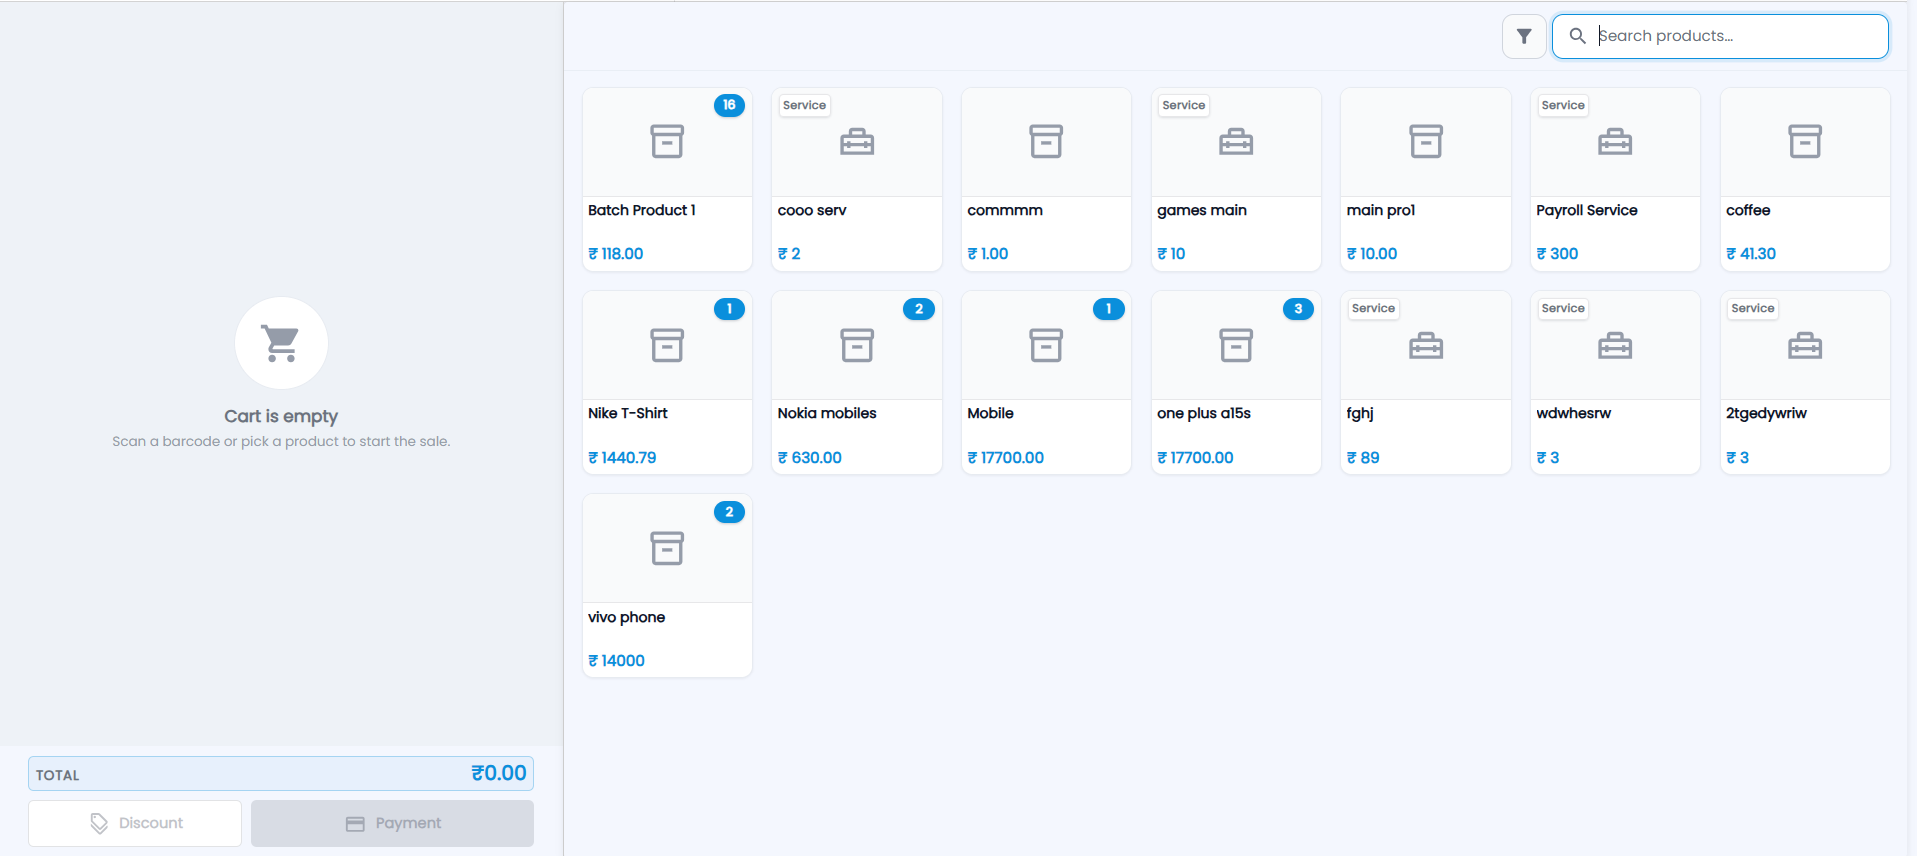Image resolution: width=1917 pixels, height=856 pixels.
Task: Click the vivo phone box icon
Action: point(667,548)
